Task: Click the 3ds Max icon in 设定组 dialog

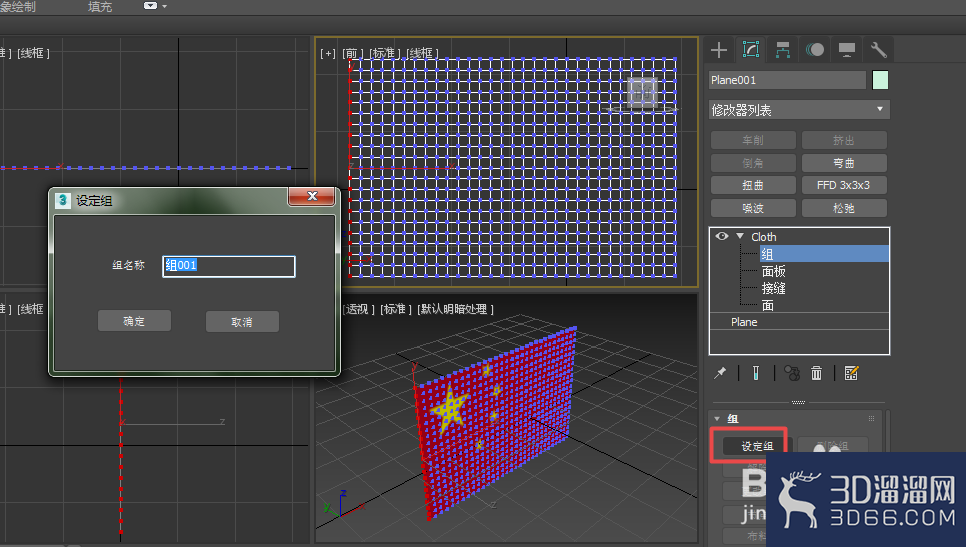Action: coord(62,200)
